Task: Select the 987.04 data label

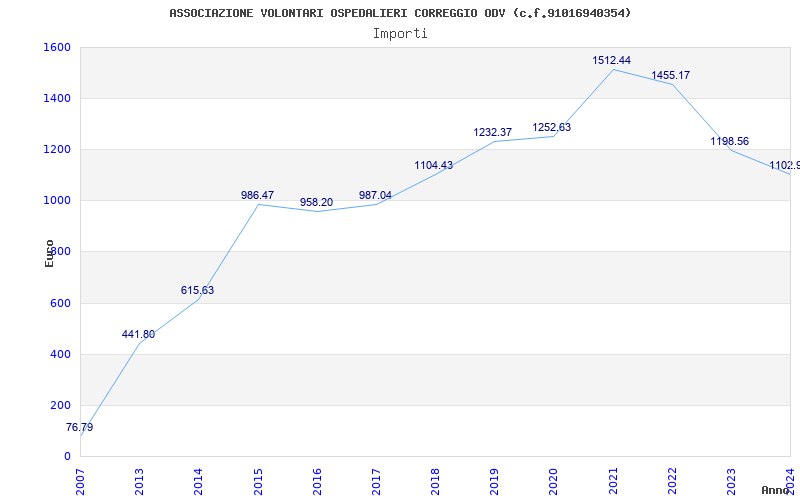Action: coord(375,195)
